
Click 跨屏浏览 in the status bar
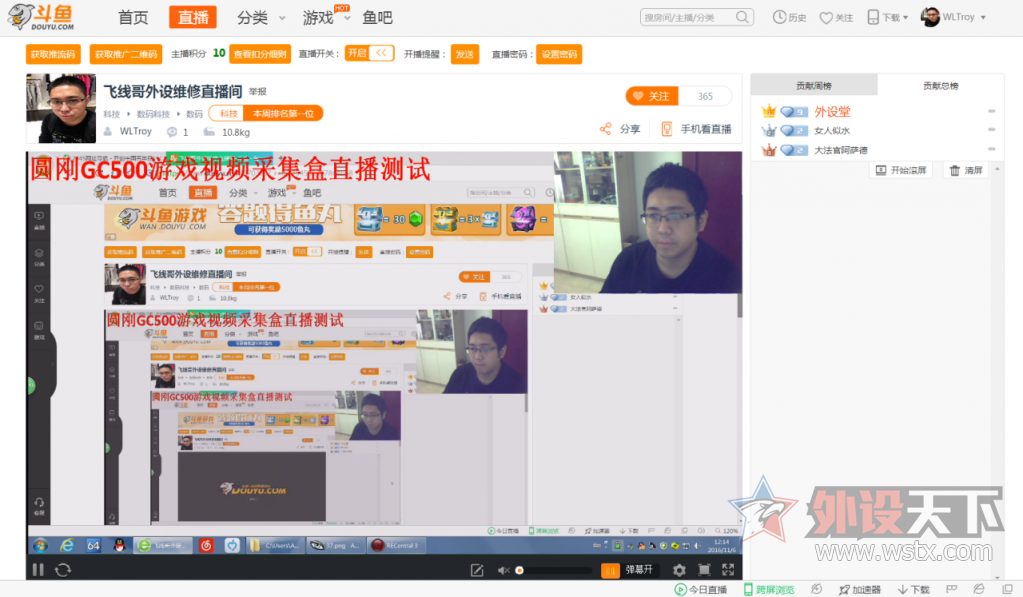coord(769,590)
